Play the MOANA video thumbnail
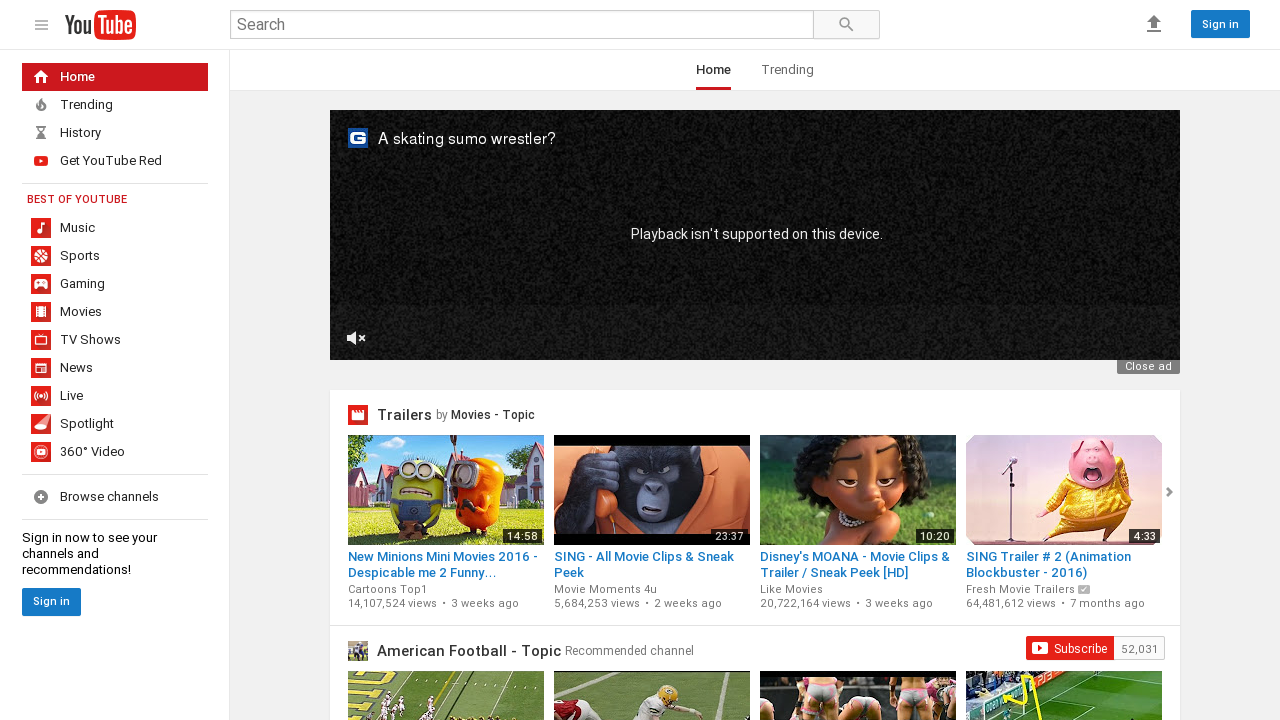The height and width of the screenshot is (720, 1280). (858, 490)
